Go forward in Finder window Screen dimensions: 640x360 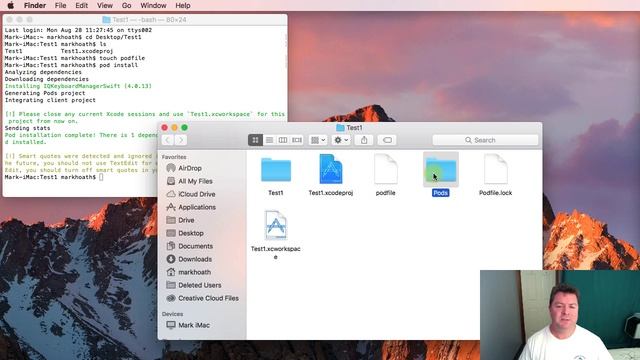(x=181, y=140)
